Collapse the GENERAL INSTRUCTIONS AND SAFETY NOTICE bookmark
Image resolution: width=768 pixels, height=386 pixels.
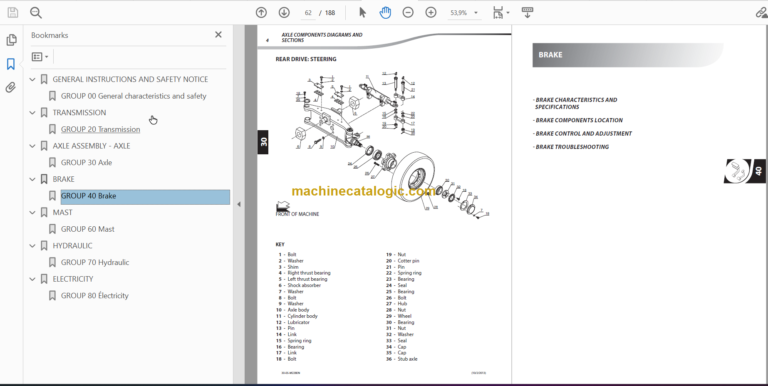point(32,79)
